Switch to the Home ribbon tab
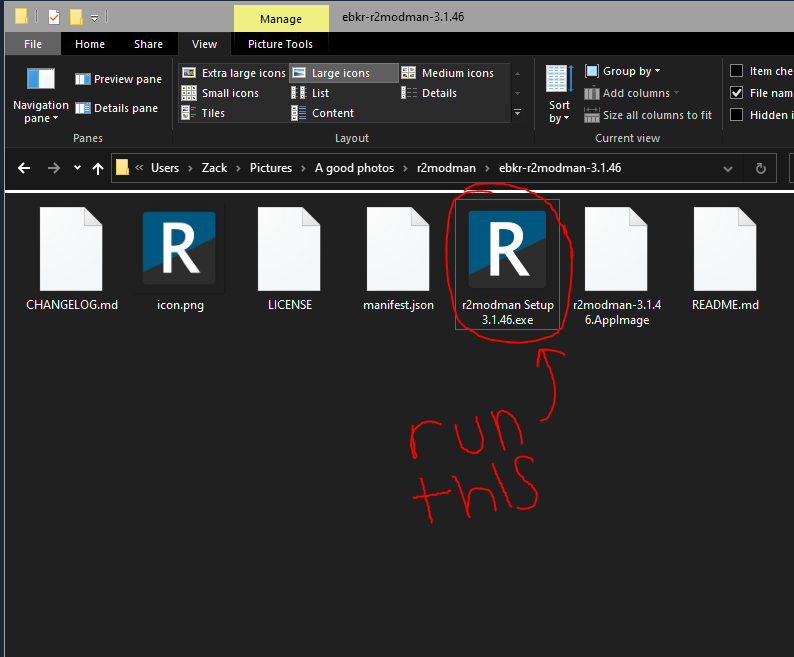 [x=90, y=44]
